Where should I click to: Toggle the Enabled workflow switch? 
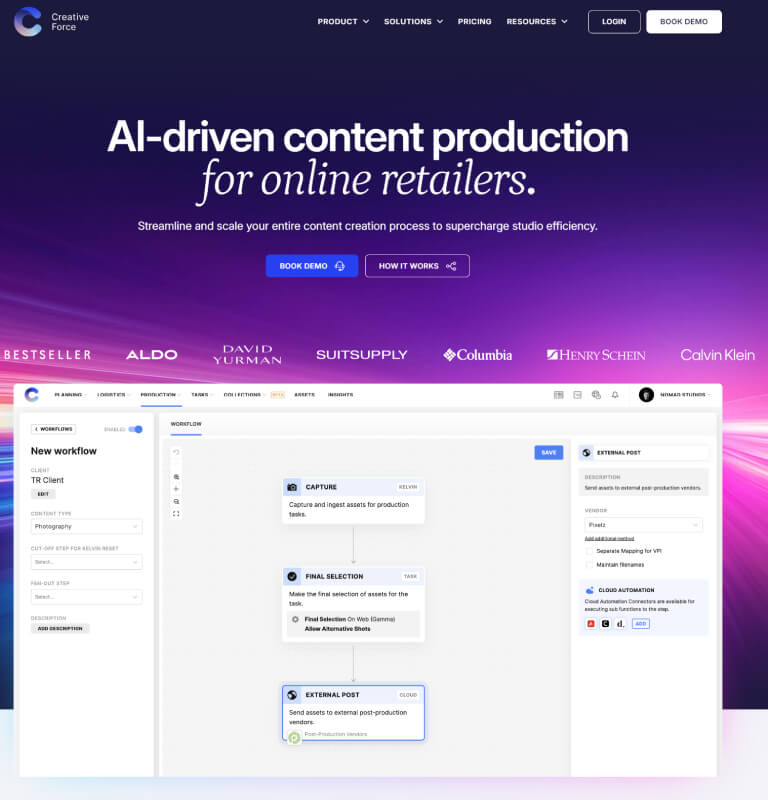(x=136, y=429)
